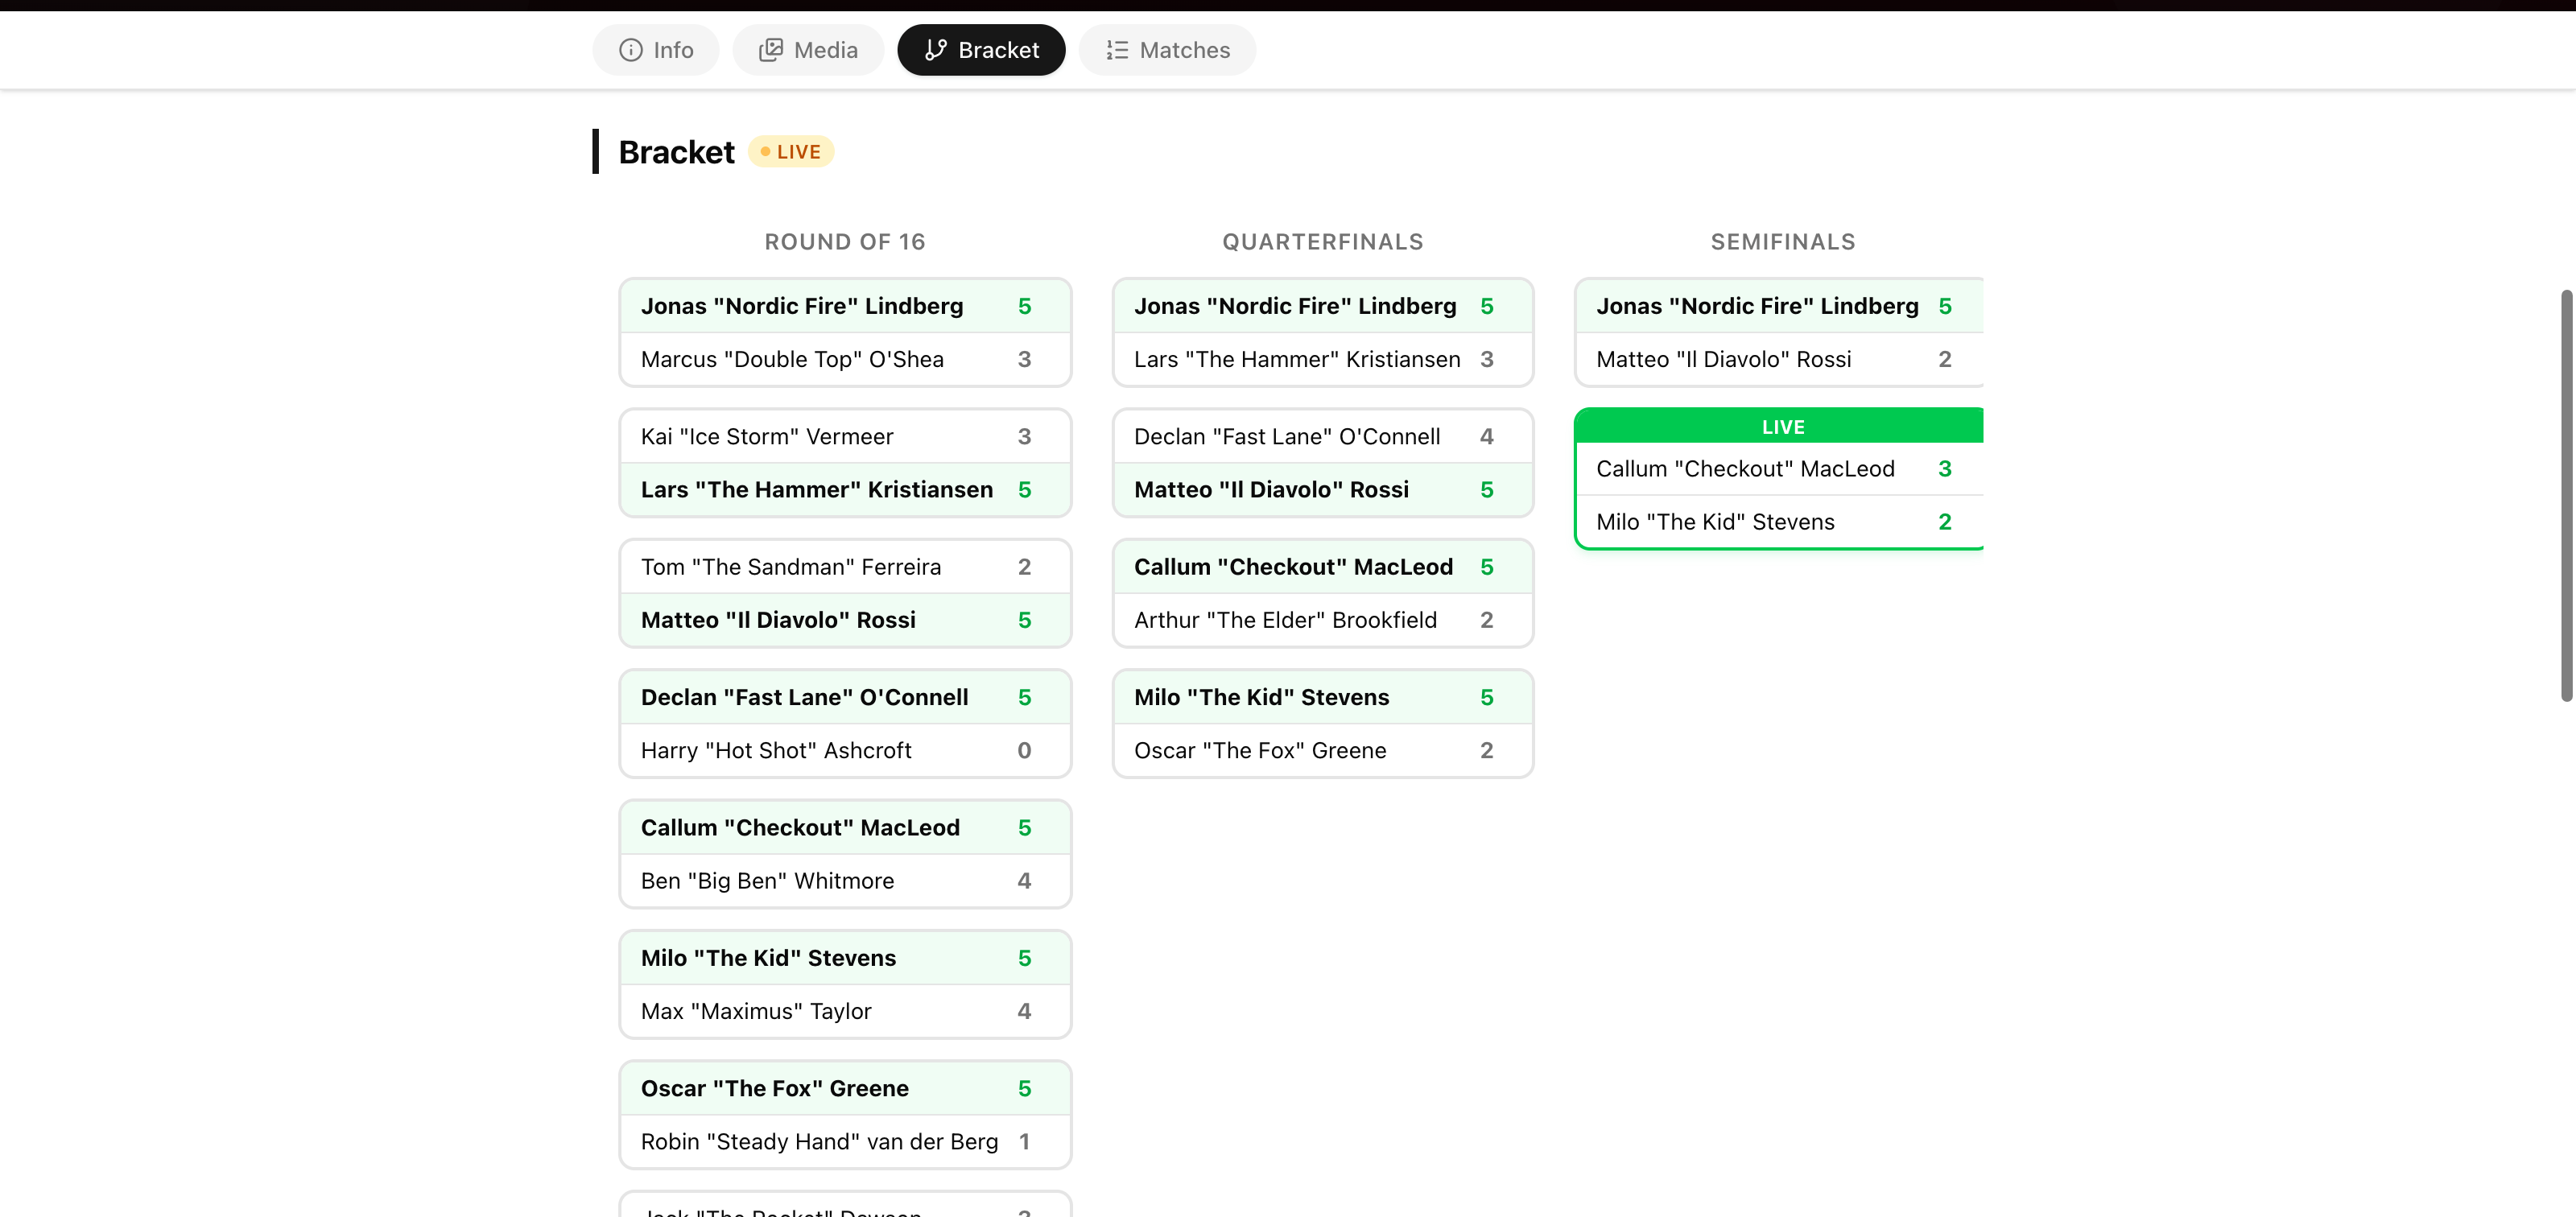This screenshot has height=1217, width=2576.
Task: Select Declan O'Connell in Quarterfinals
Action: tap(1322, 436)
